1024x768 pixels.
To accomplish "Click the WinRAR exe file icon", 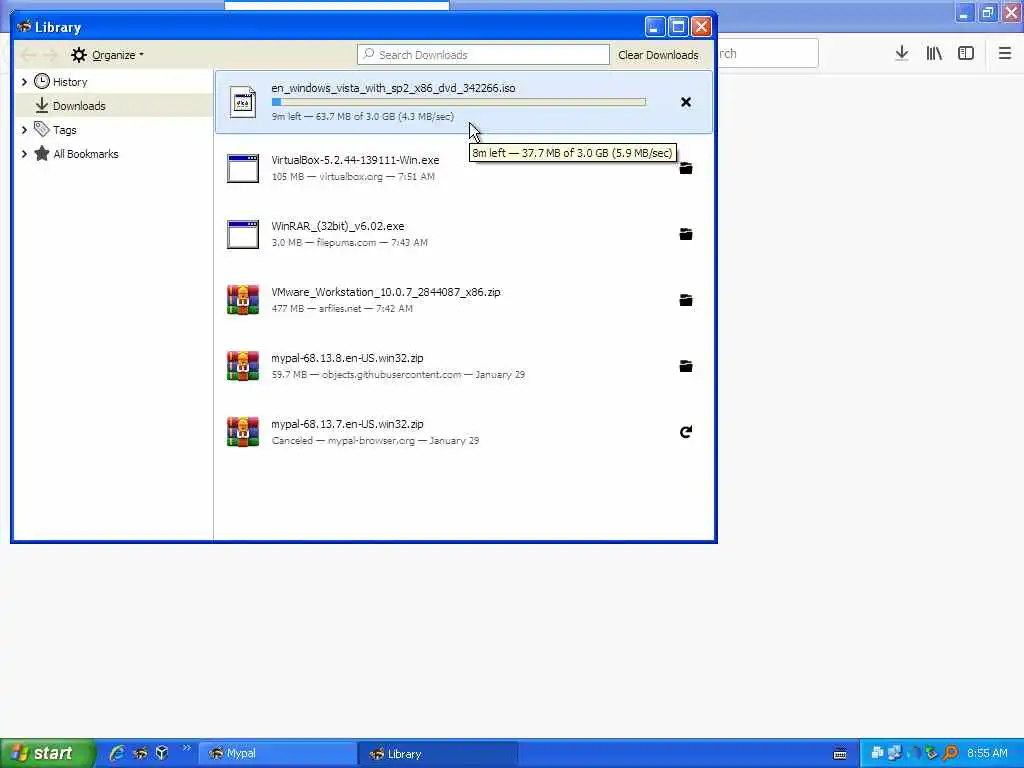I will pyautogui.click(x=243, y=234).
